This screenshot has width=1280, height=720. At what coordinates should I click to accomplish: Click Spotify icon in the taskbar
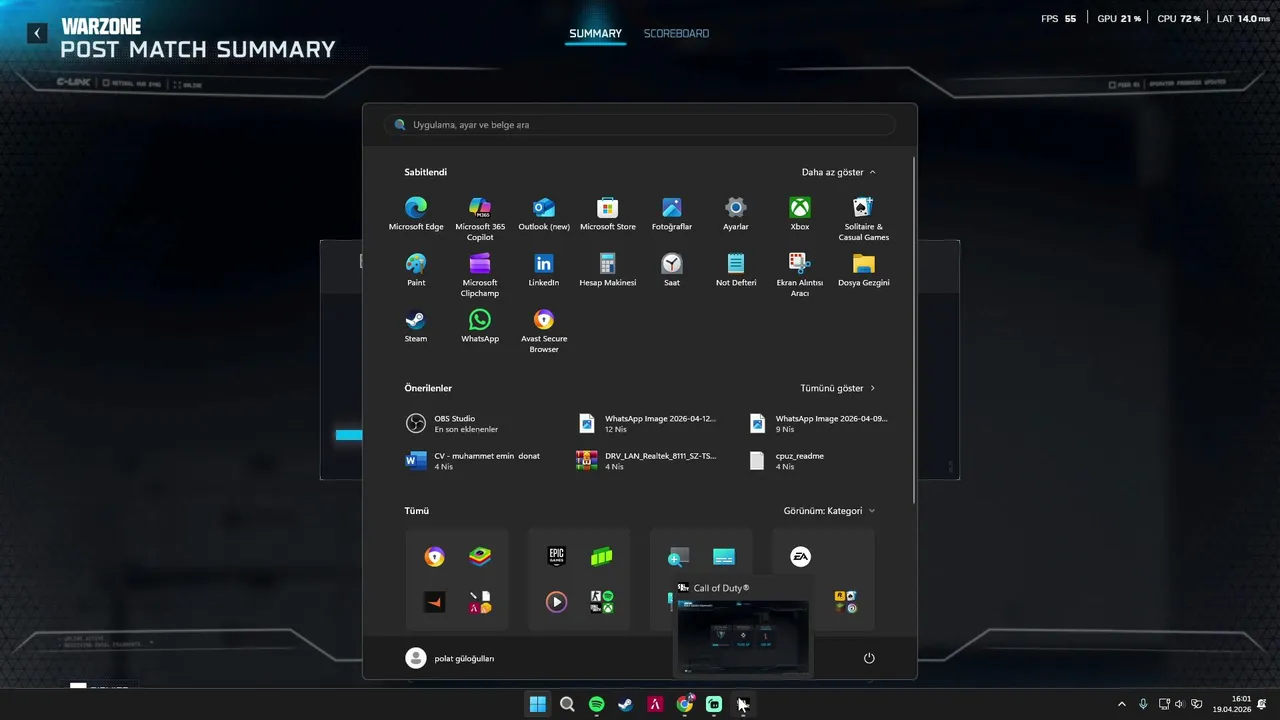tap(597, 704)
